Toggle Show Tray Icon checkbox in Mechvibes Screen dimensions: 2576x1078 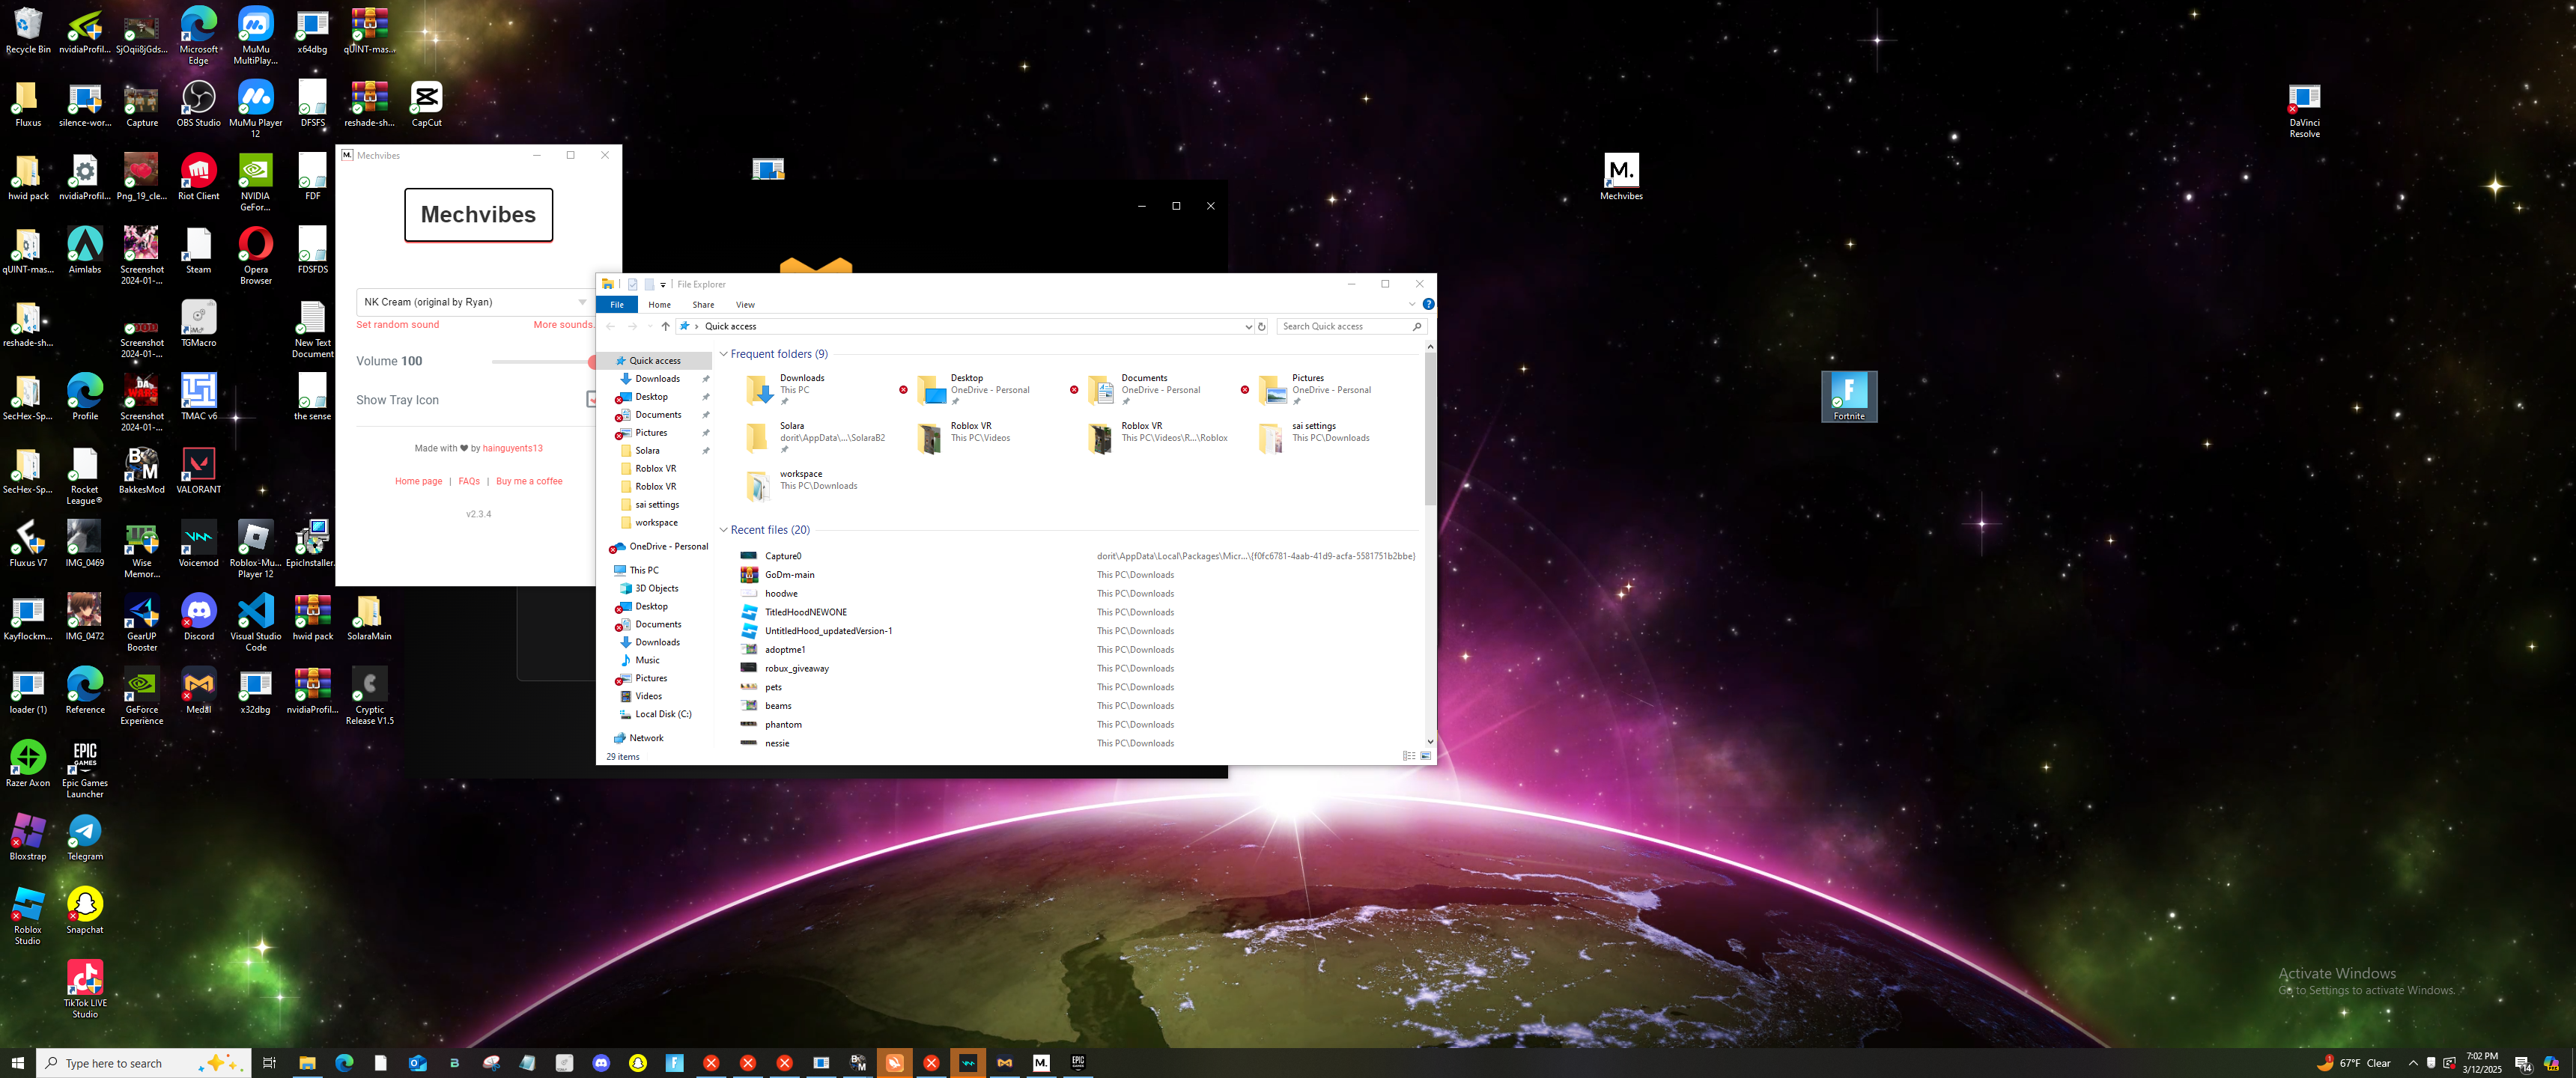[x=591, y=400]
